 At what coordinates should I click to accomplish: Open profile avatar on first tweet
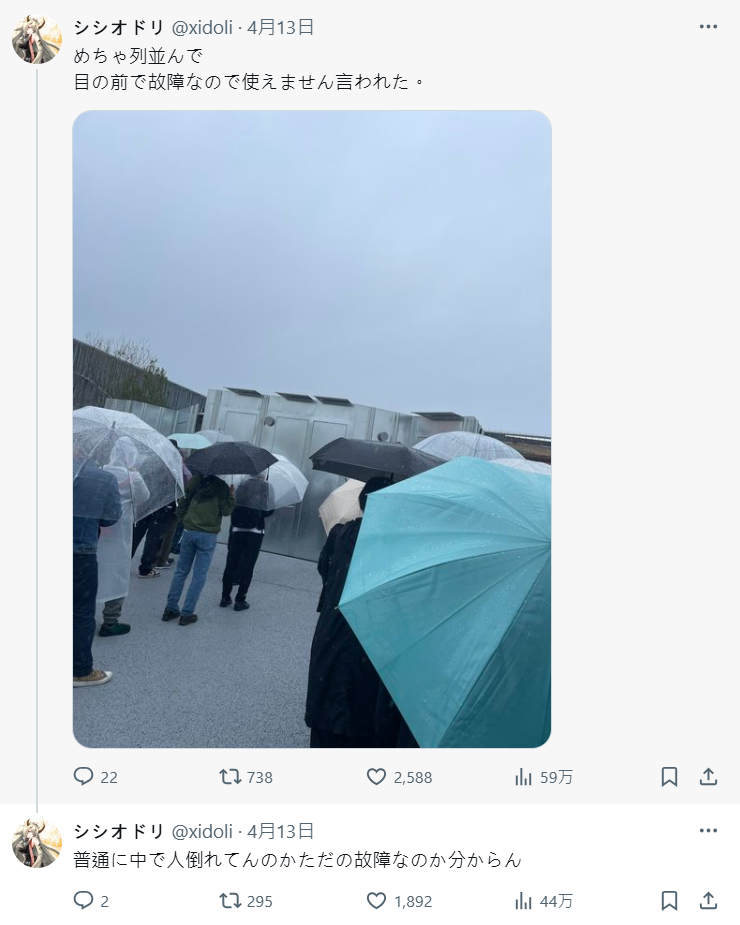pyautogui.click(x=37, y=39)
